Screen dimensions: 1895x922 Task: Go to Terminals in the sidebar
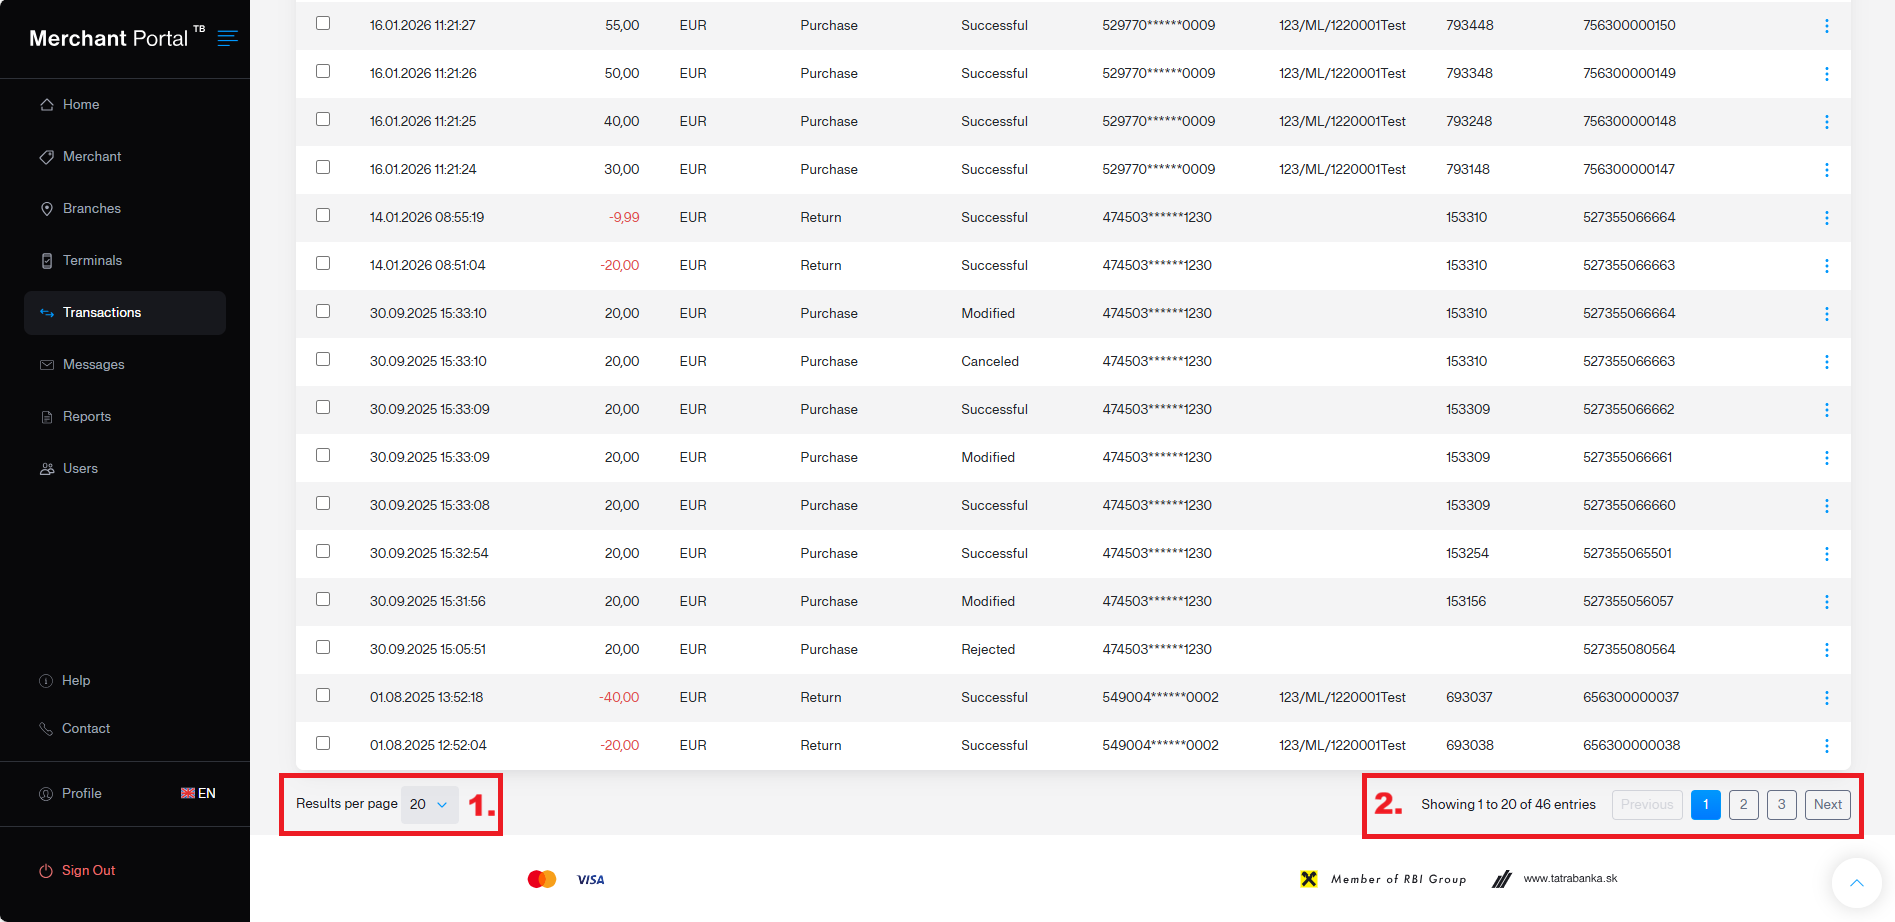92,261
